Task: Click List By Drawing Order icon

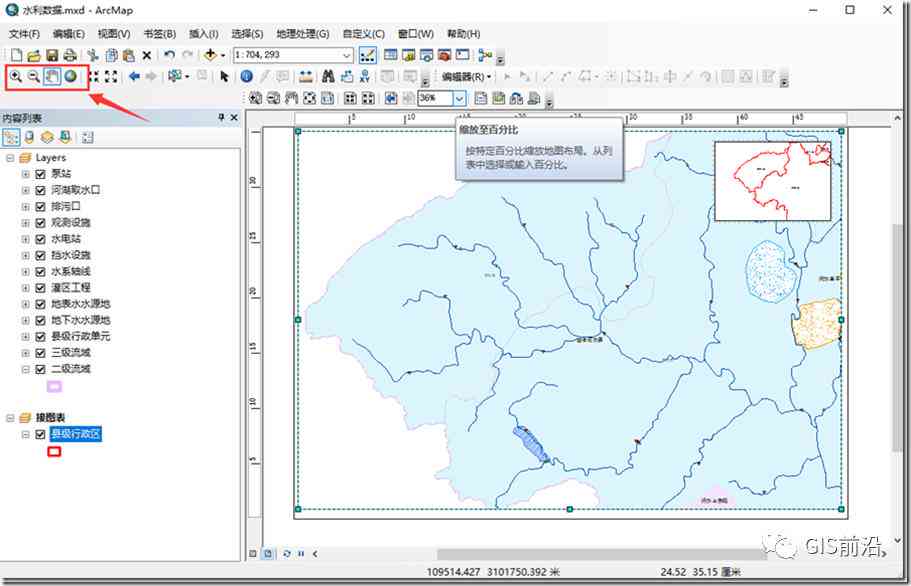Action: tap(12, 137)
